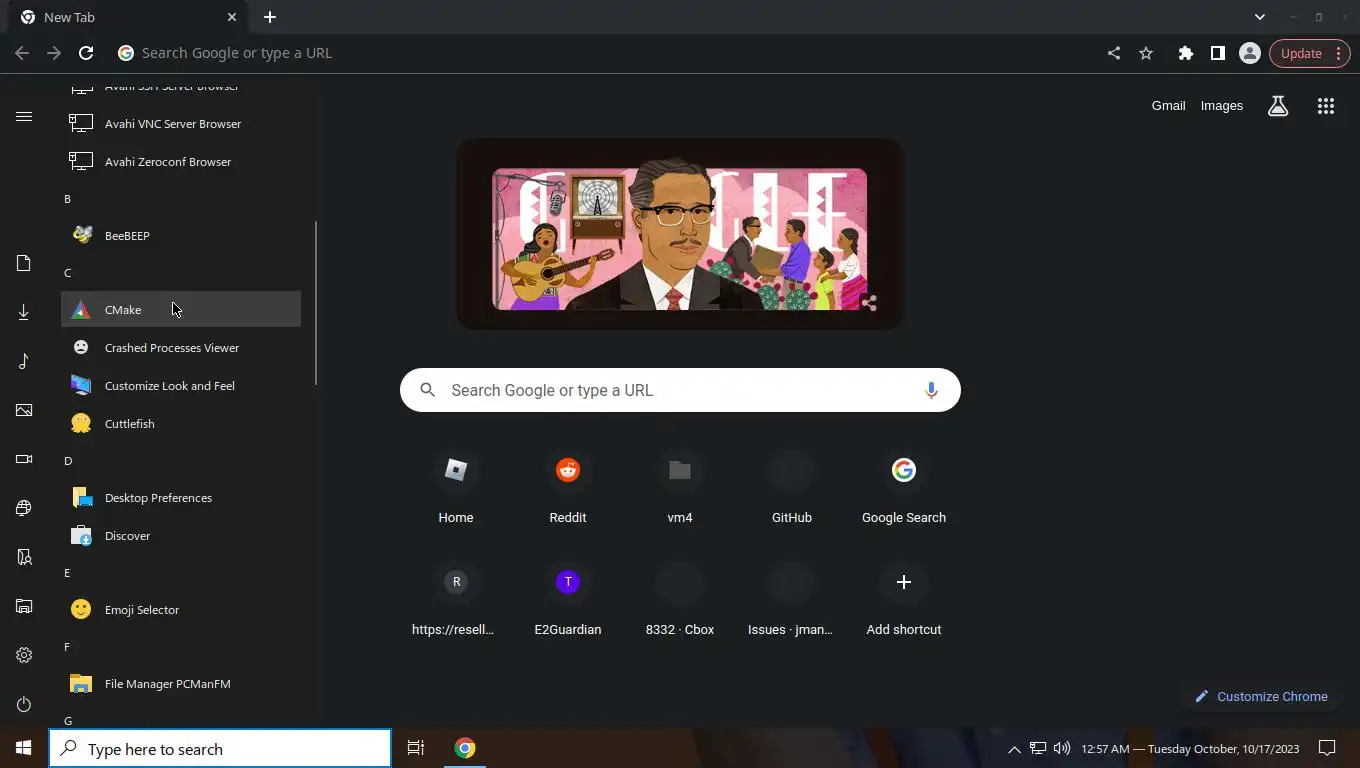Click the voice search microphone icon
The width and height of the screenshot is (1360, 768).
point(931,390)
